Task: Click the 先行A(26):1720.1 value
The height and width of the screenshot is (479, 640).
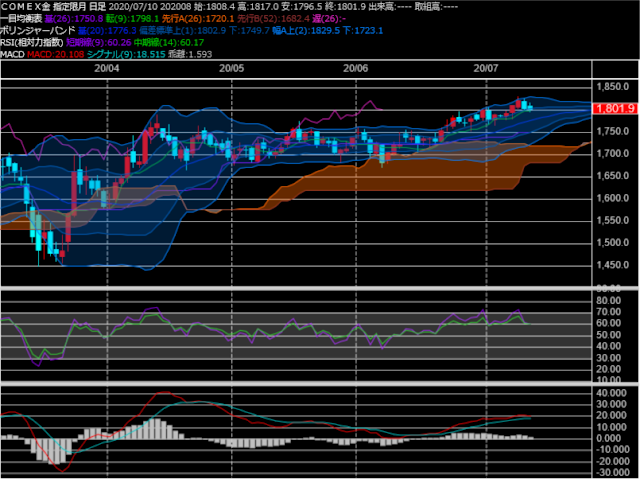Action: coord(198,18)
